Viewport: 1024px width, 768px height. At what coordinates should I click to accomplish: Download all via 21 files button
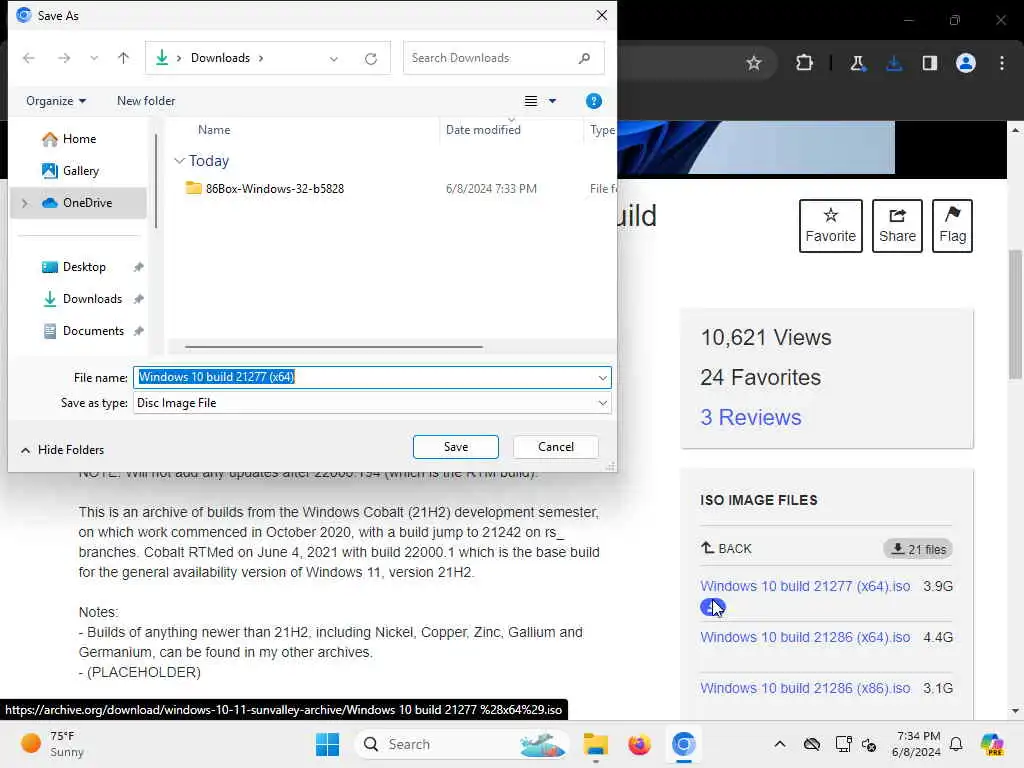tap(918, 549)
